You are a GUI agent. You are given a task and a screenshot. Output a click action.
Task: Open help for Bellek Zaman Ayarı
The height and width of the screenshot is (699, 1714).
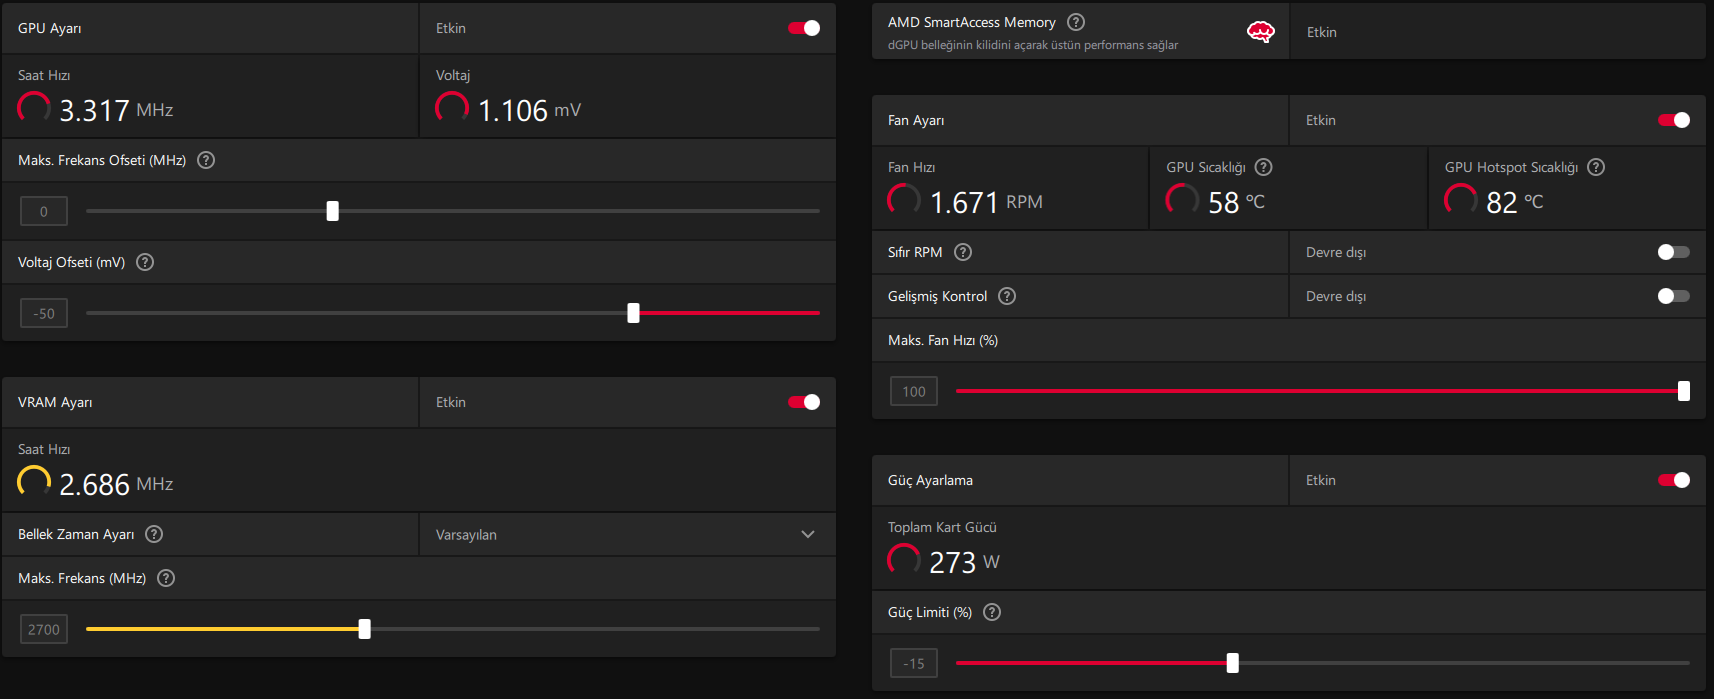(154, 534)
